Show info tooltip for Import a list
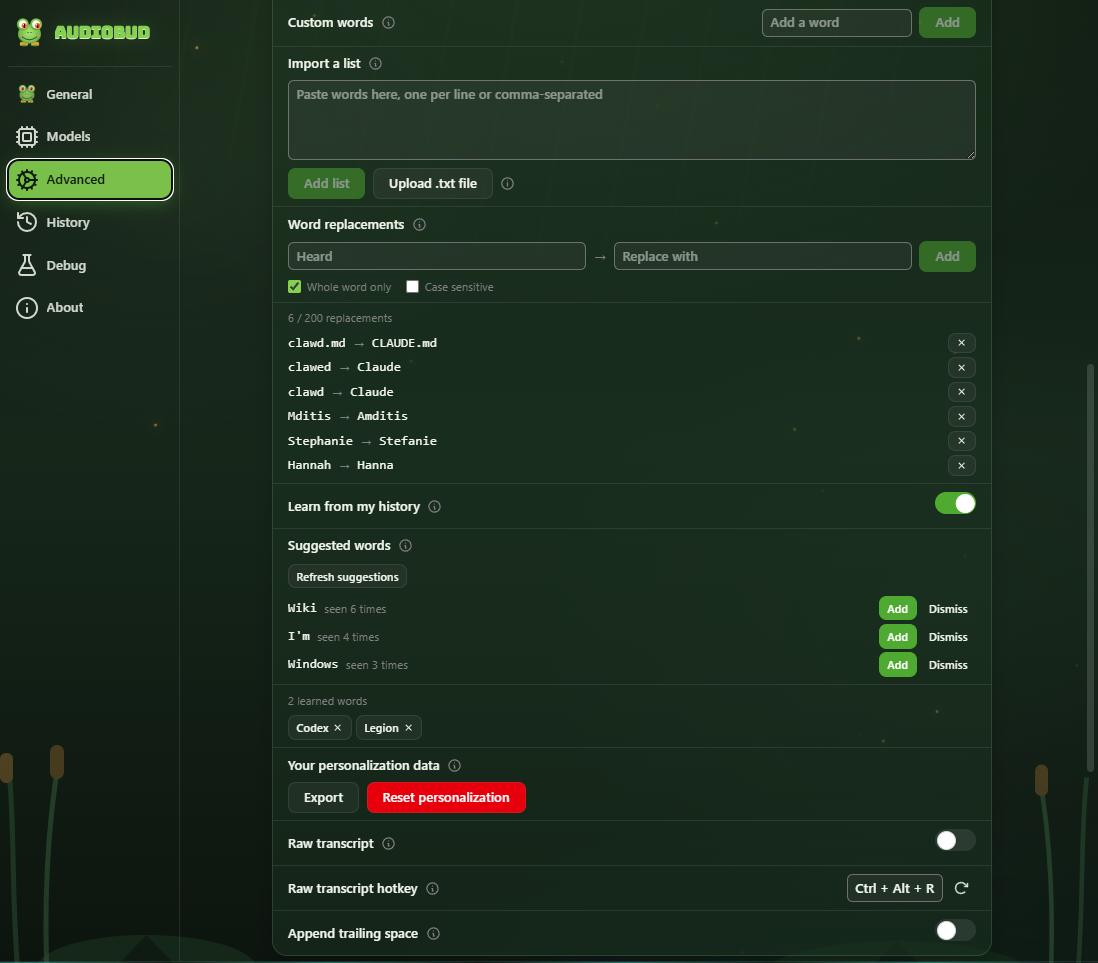This screenshot has width=1098, height=963. [375, 64]
